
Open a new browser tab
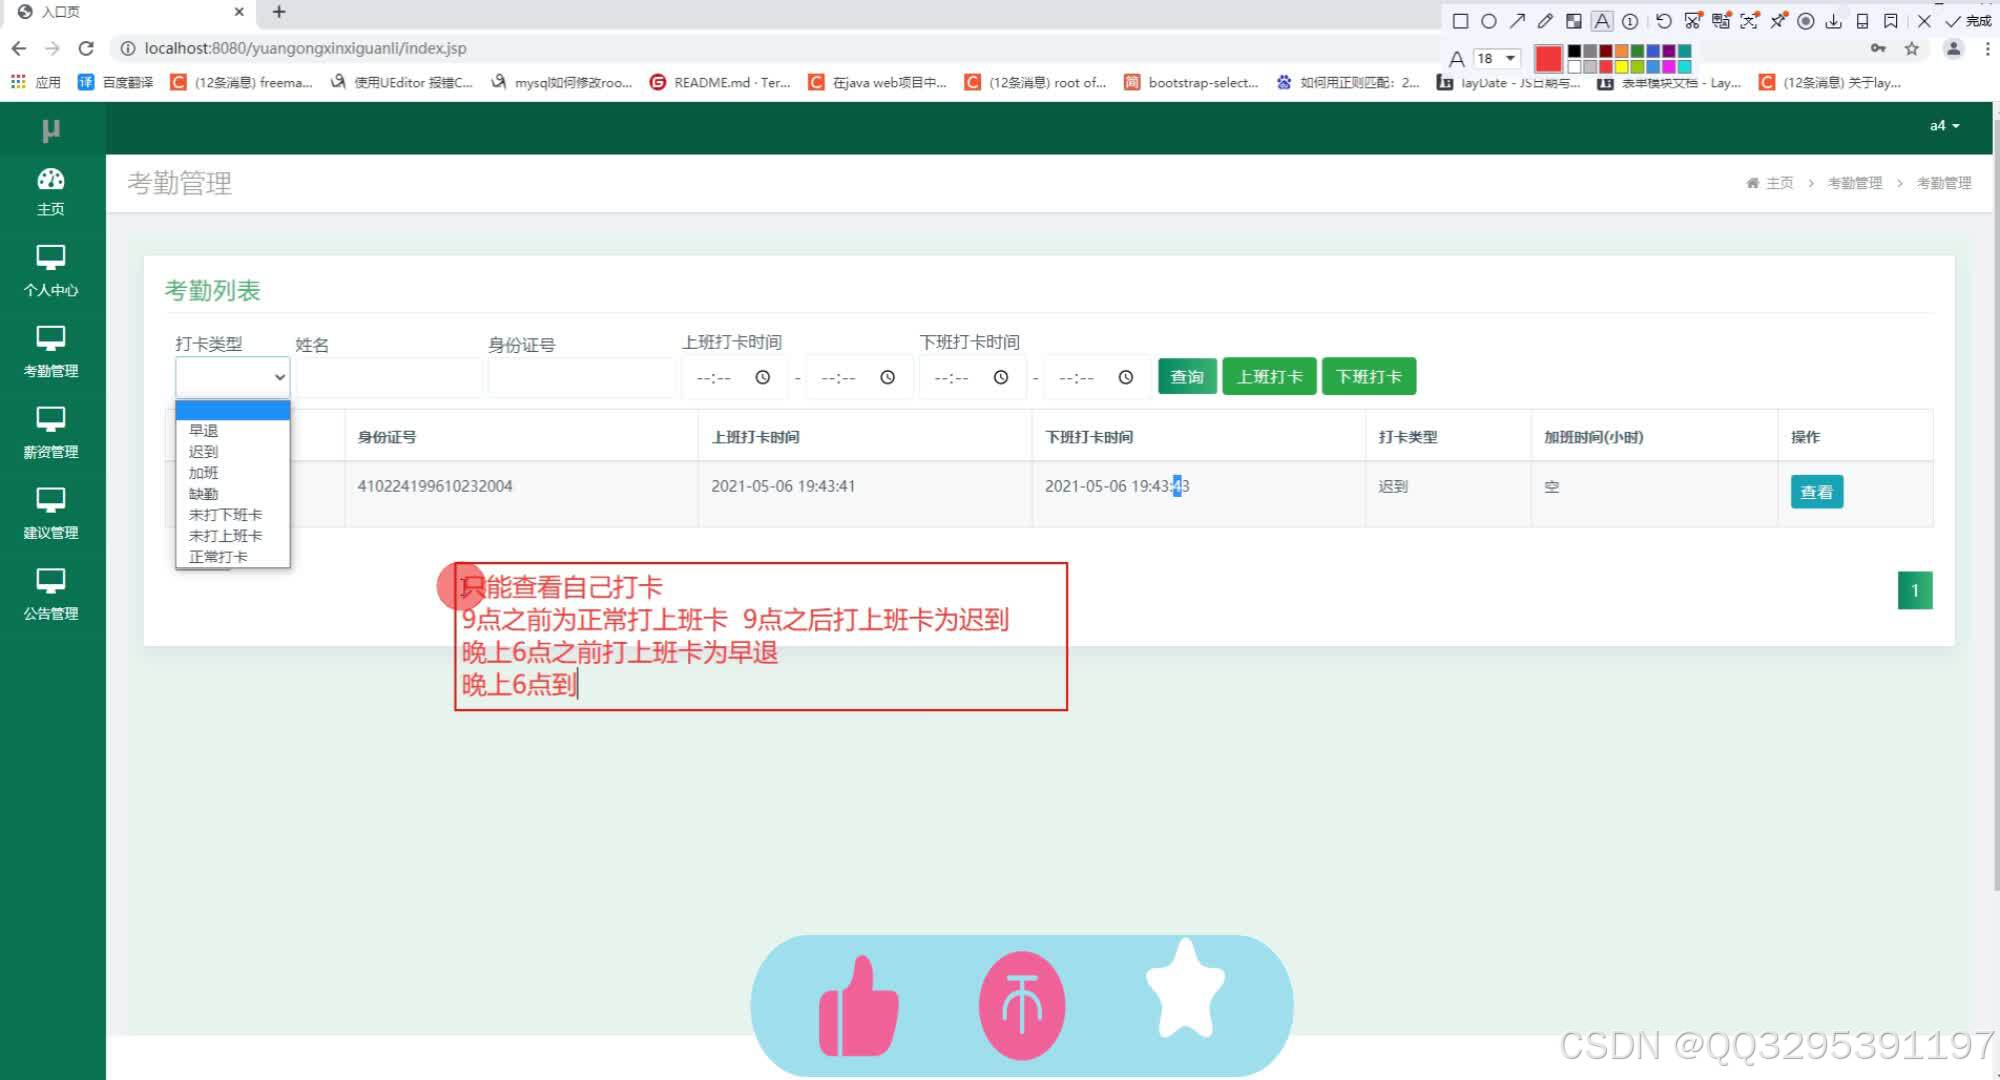(279, 12)
